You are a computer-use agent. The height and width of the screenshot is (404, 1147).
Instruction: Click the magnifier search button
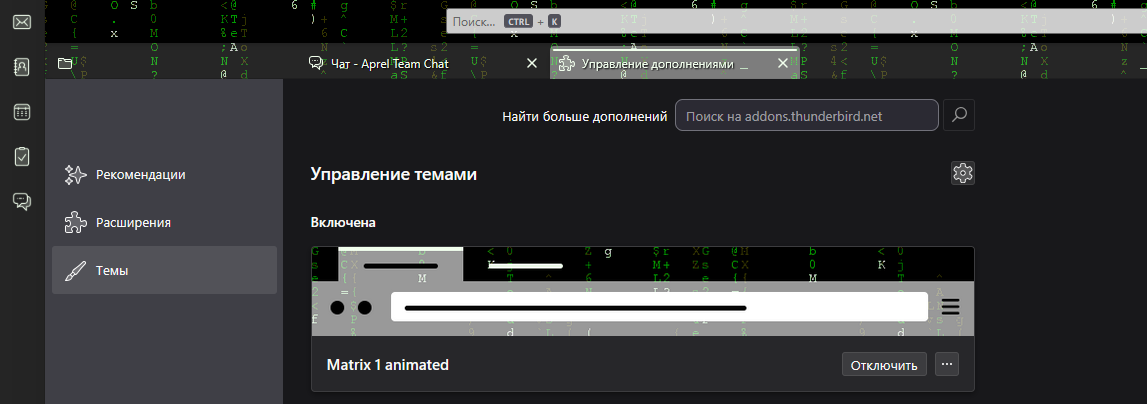[959, 115]
